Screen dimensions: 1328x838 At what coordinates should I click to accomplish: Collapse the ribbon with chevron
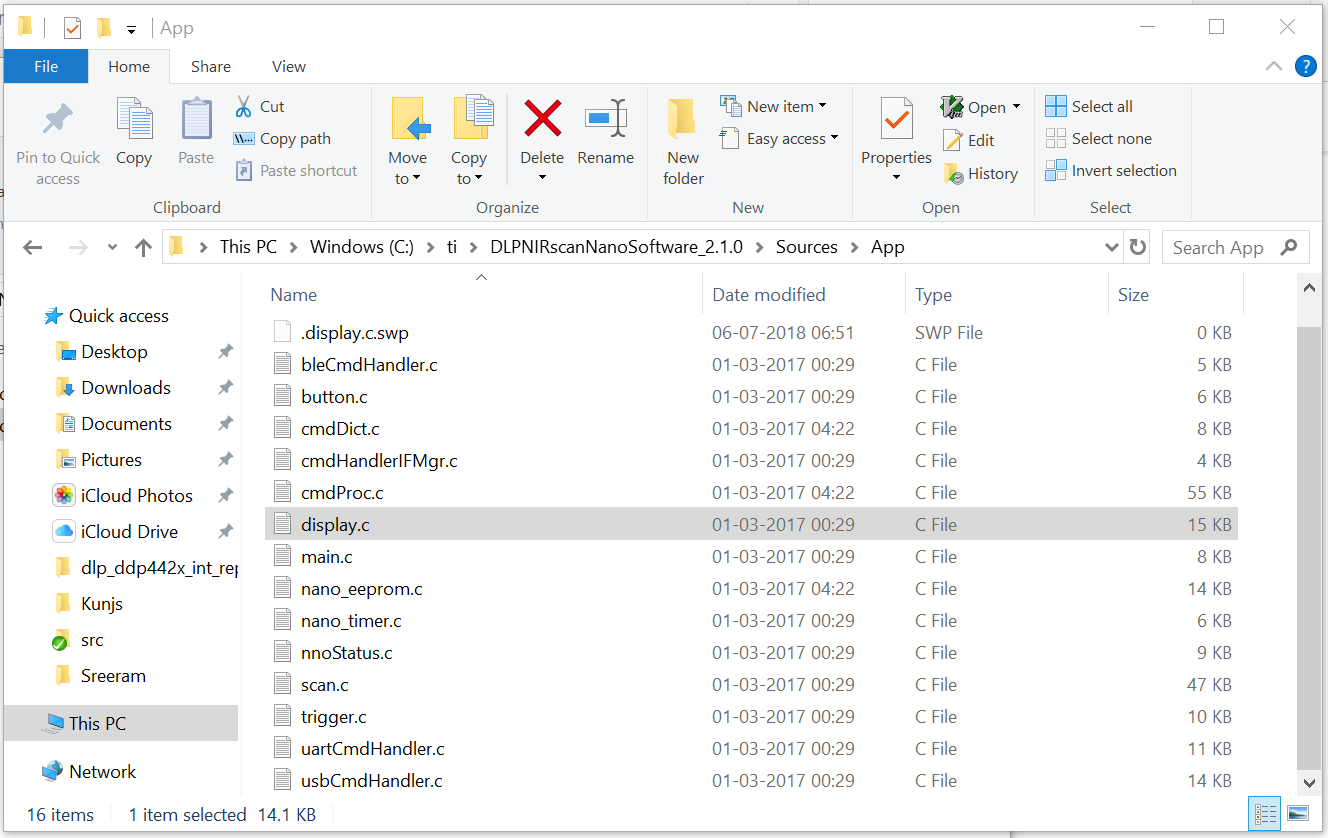click(x=1273, y=66)
